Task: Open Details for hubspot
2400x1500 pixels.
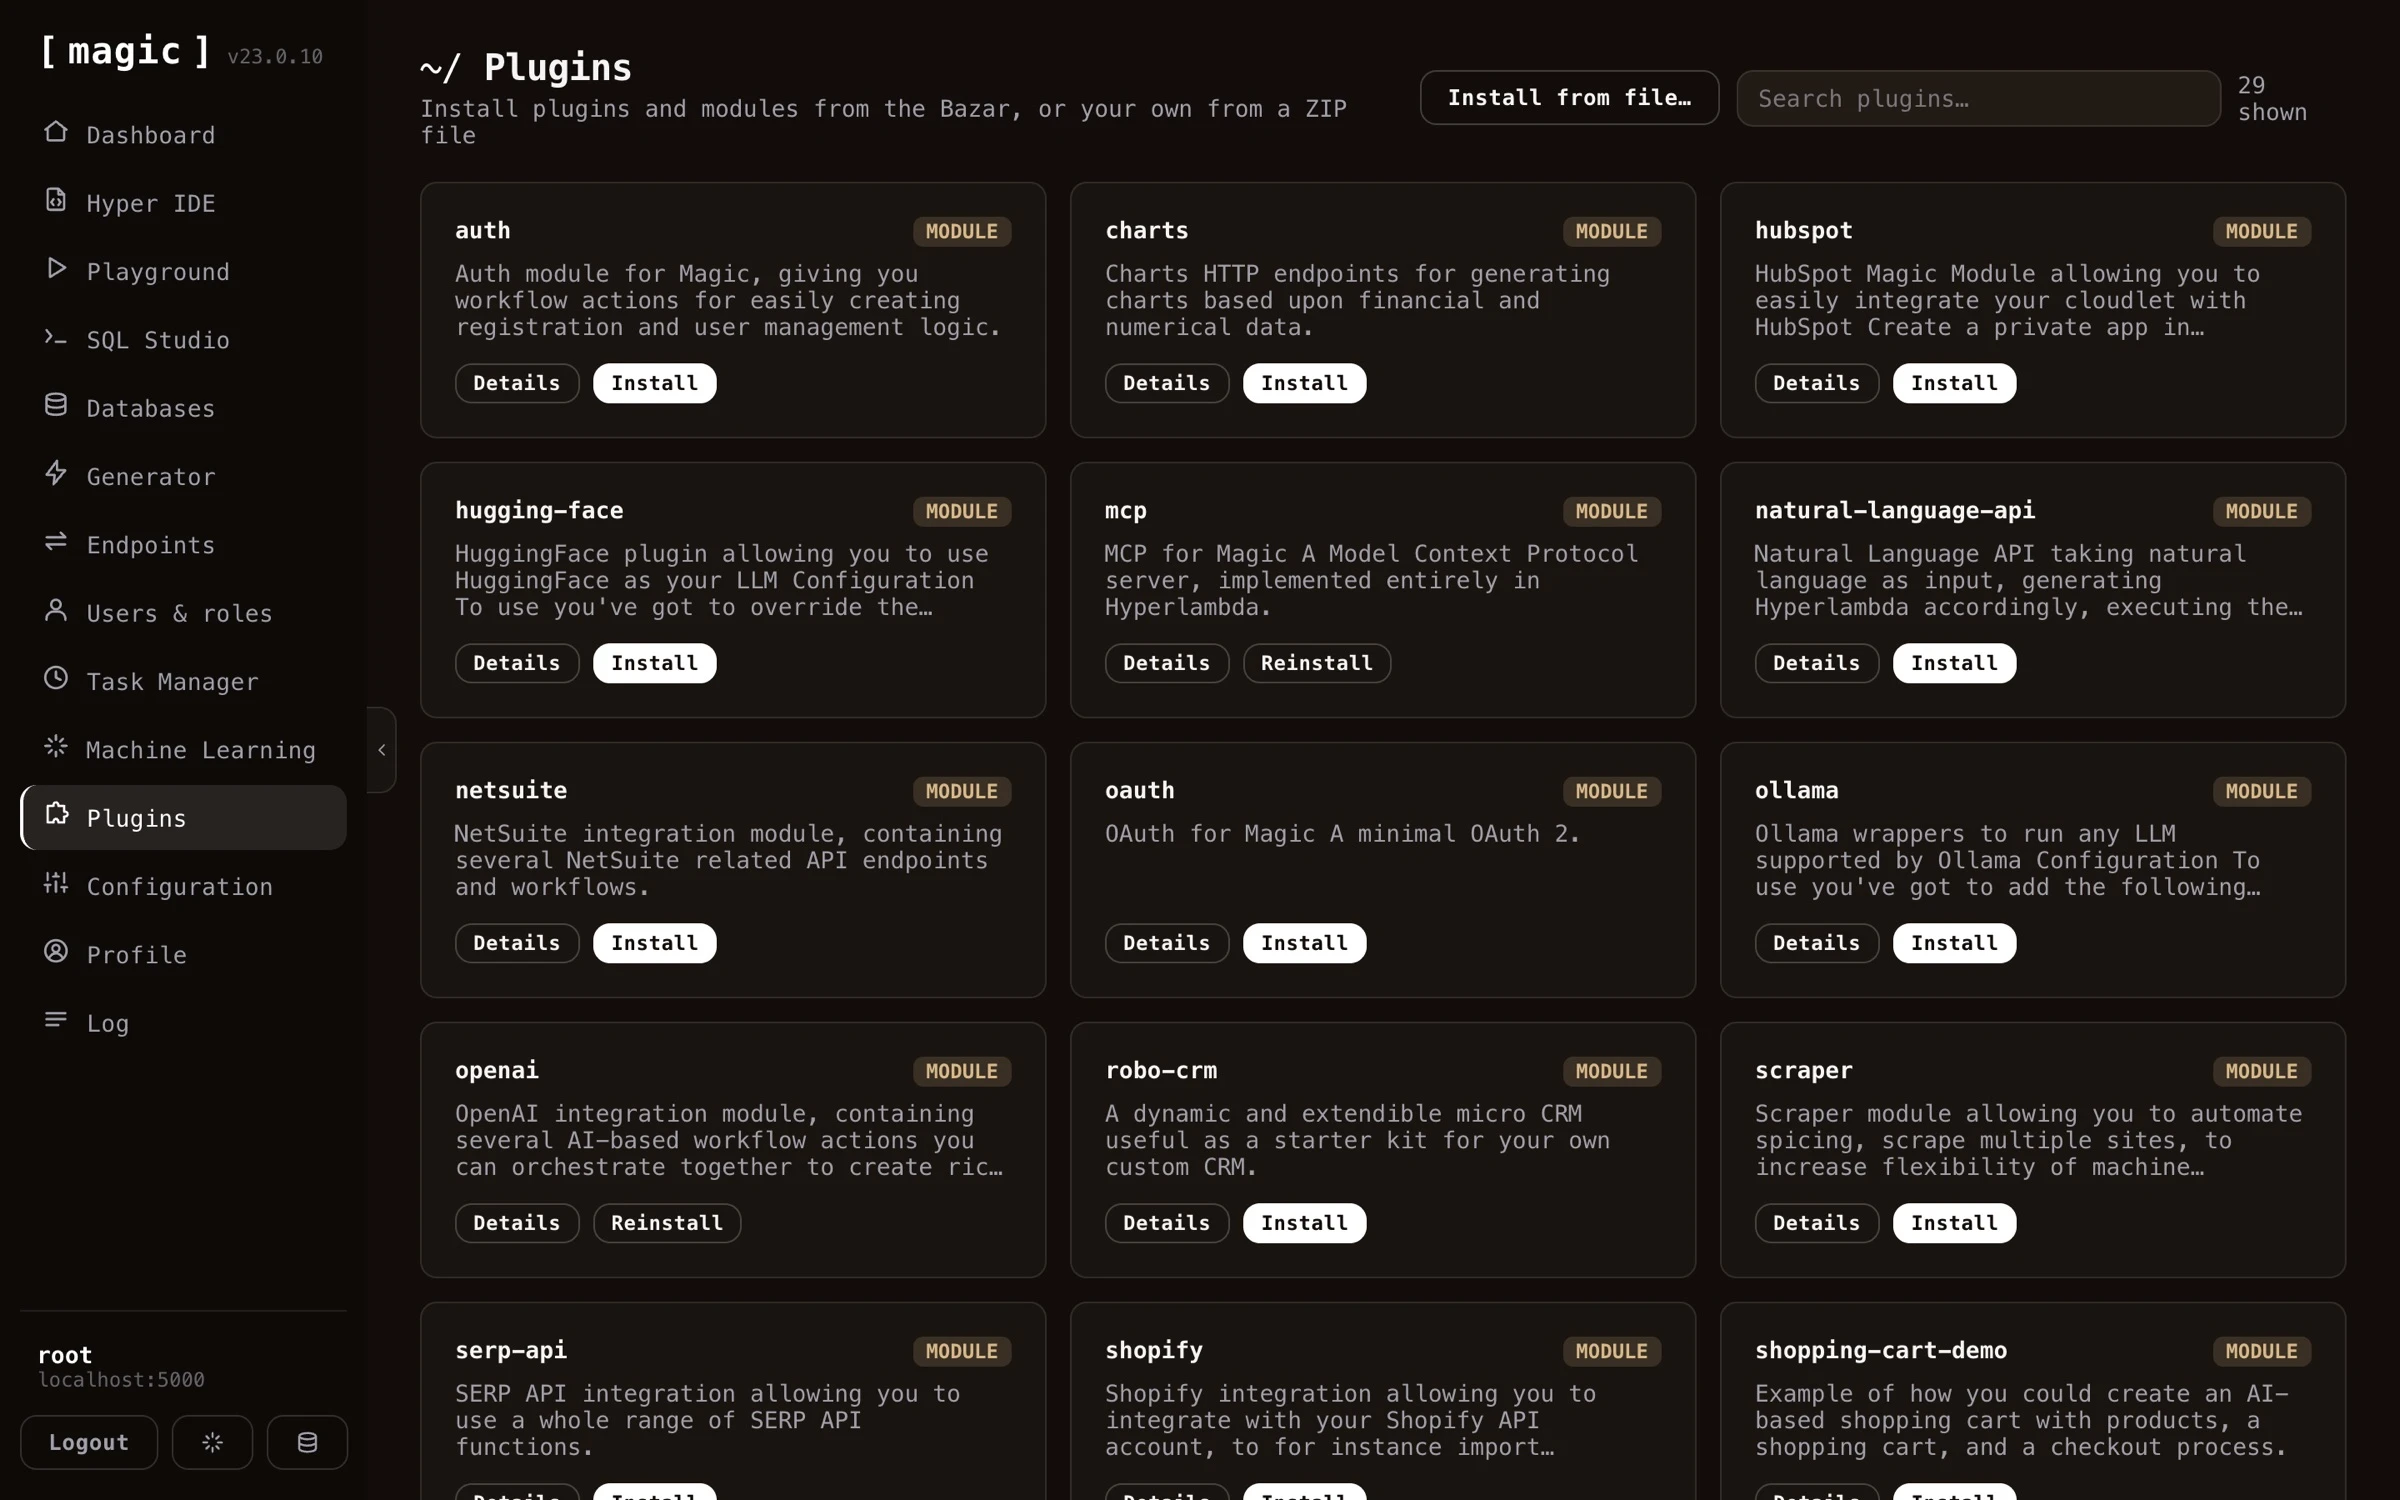Action: click(x=1817, y=383)
